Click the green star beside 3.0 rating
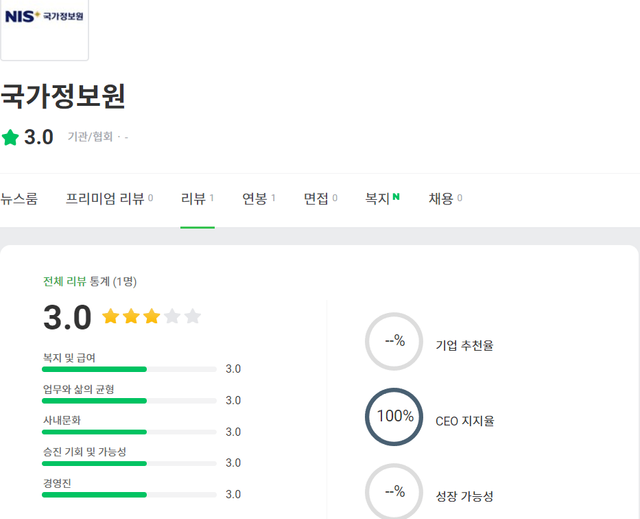 10,137
